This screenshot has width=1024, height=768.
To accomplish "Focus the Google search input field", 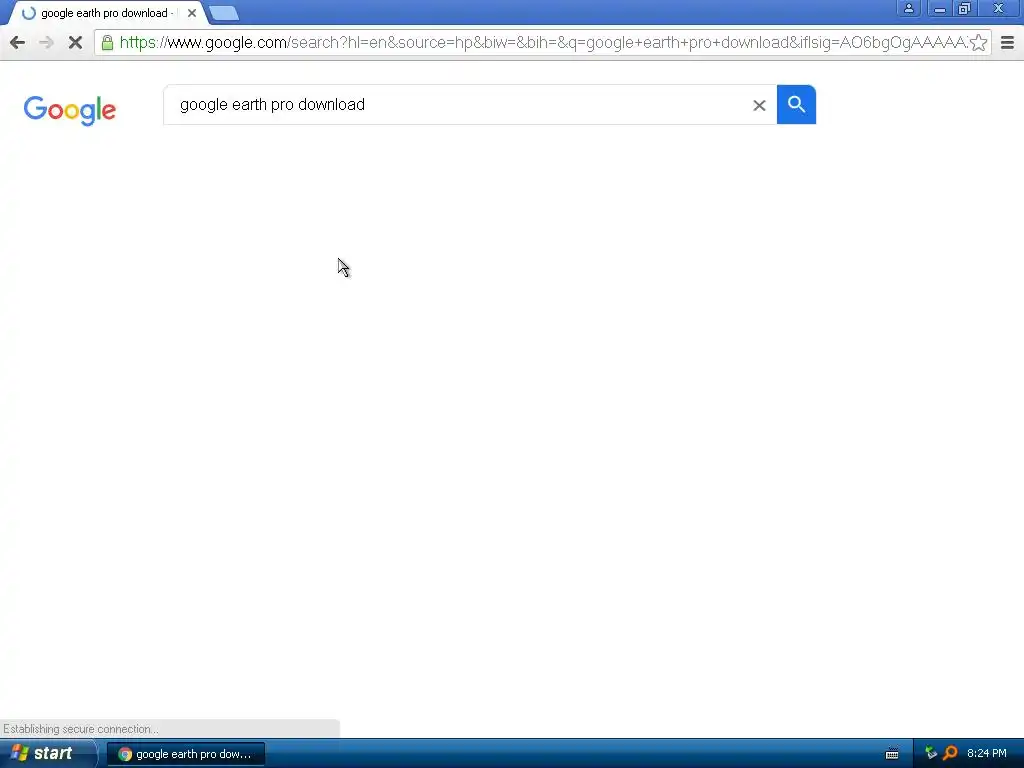I will (457, 104).
